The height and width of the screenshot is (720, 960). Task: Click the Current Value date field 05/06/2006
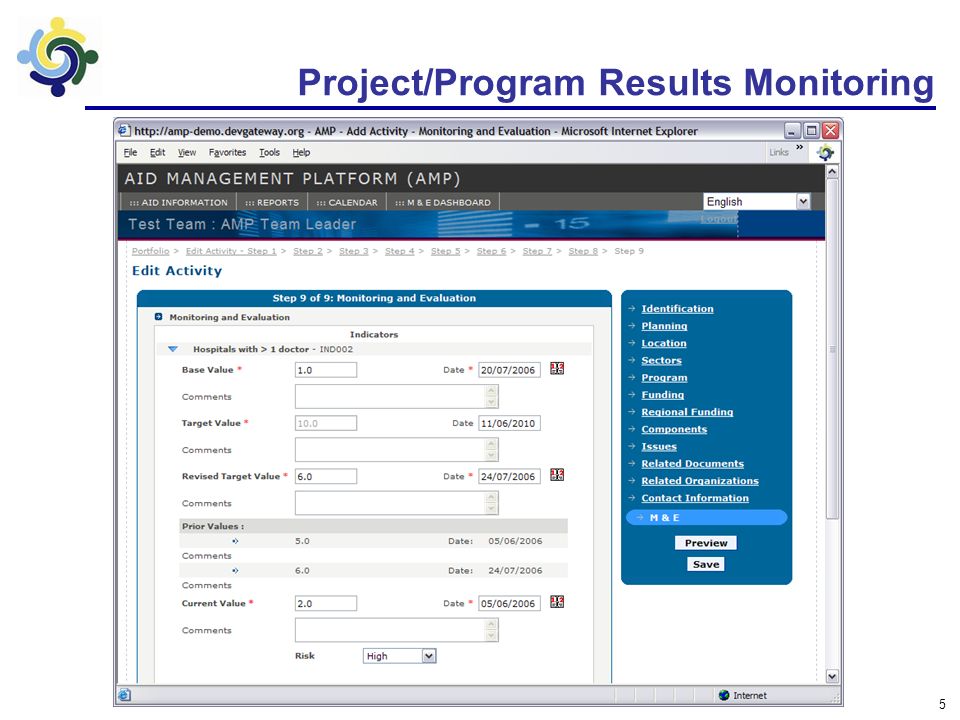tap(509, 603)
